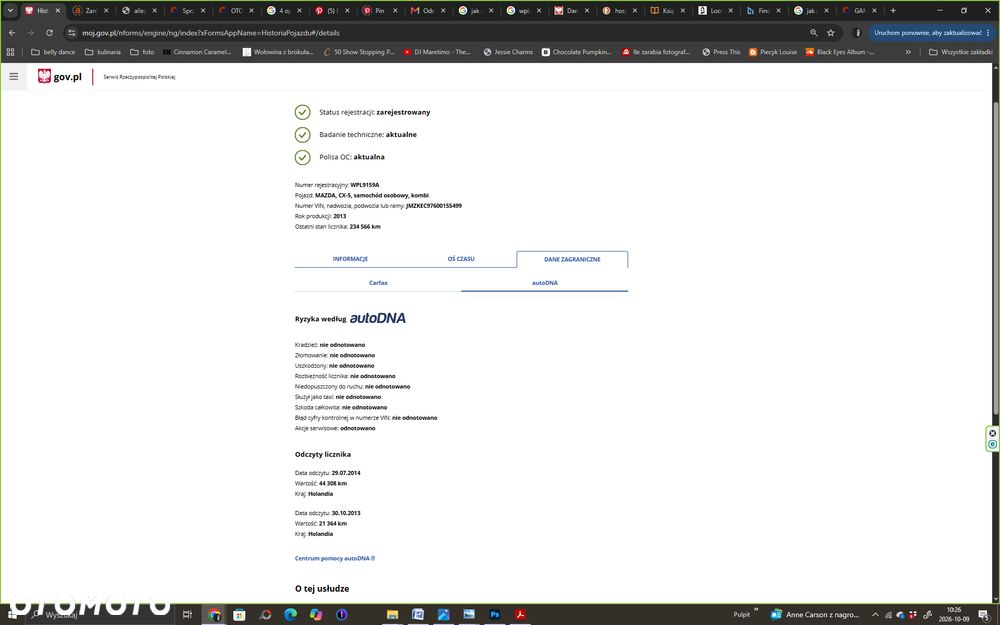Open Adobe Acrobat from the taskbar
Viewport: 1000px width, 625px height.
click(x=520, y=614)
